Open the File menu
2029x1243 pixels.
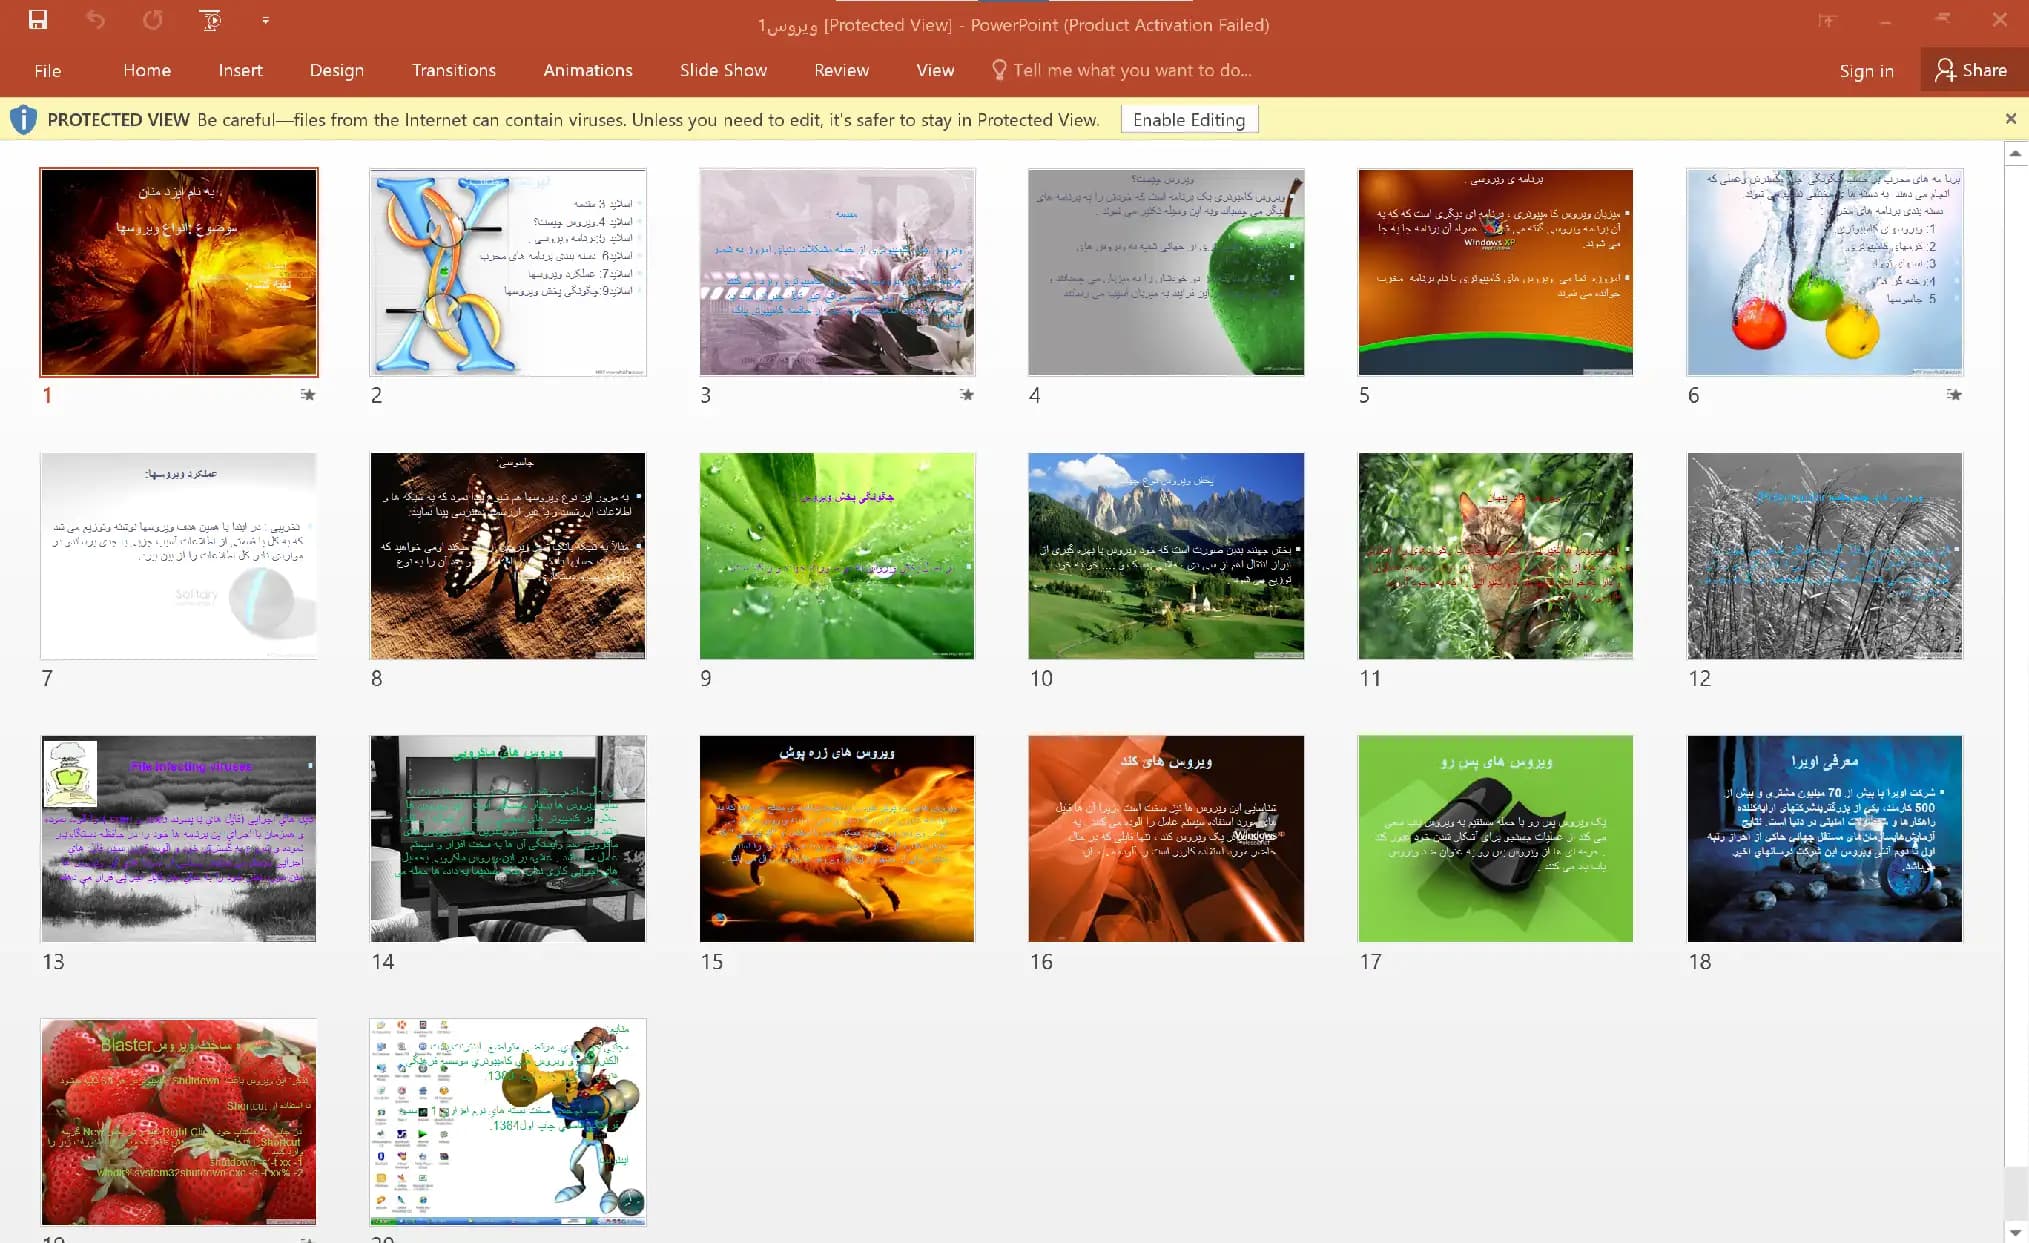coord(47,70)
